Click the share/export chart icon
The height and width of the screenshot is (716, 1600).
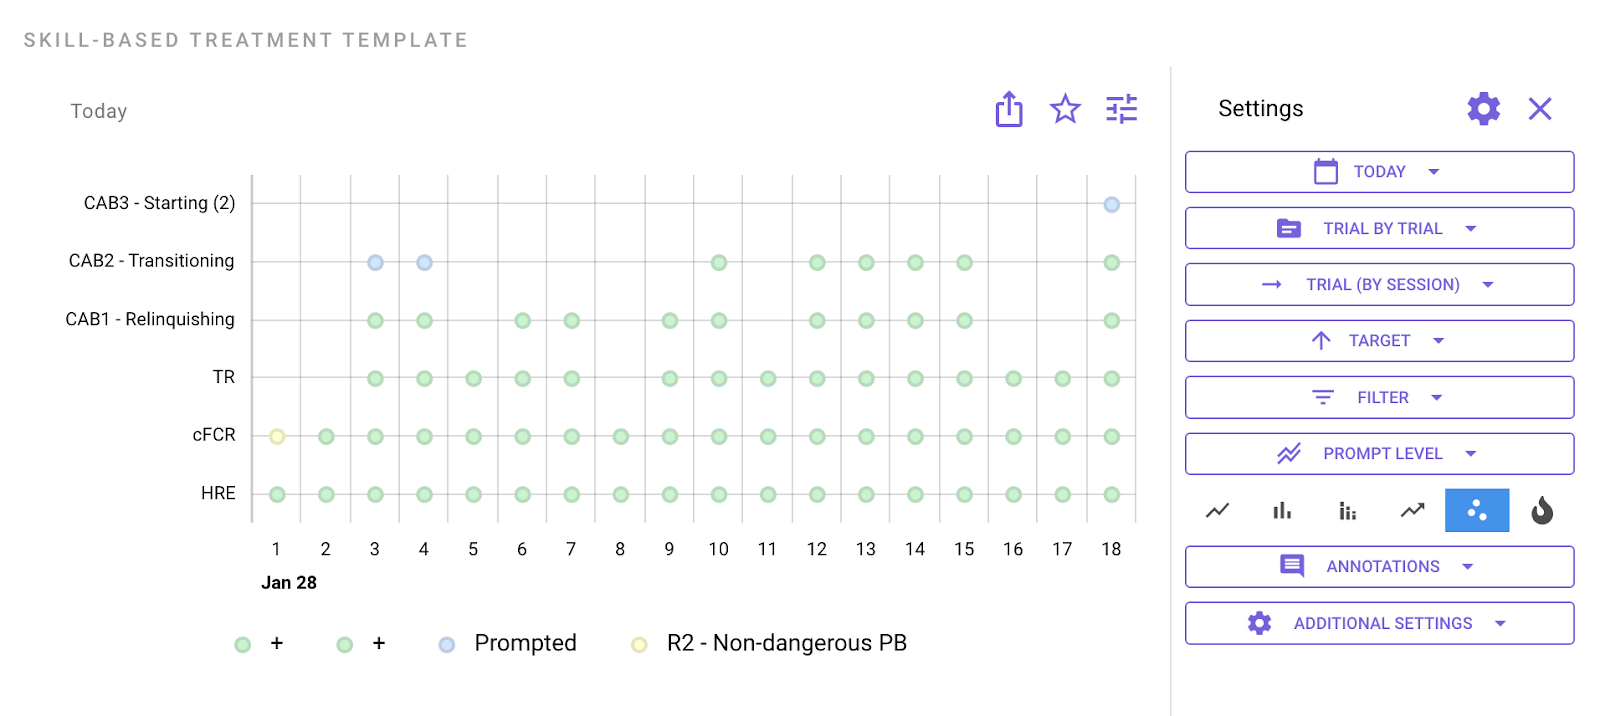pyautogui.click(x=1009, y=109)
